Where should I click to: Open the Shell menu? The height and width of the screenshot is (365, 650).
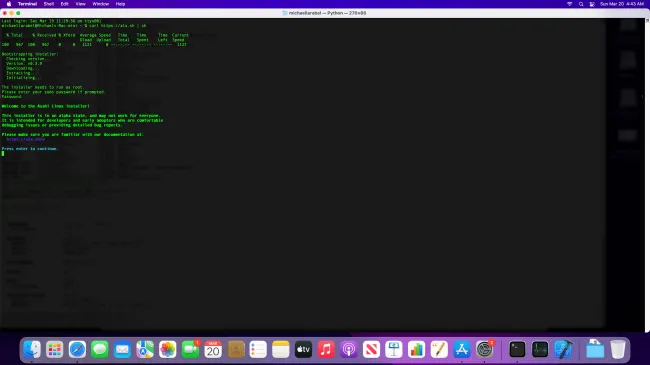pos(49,4)
